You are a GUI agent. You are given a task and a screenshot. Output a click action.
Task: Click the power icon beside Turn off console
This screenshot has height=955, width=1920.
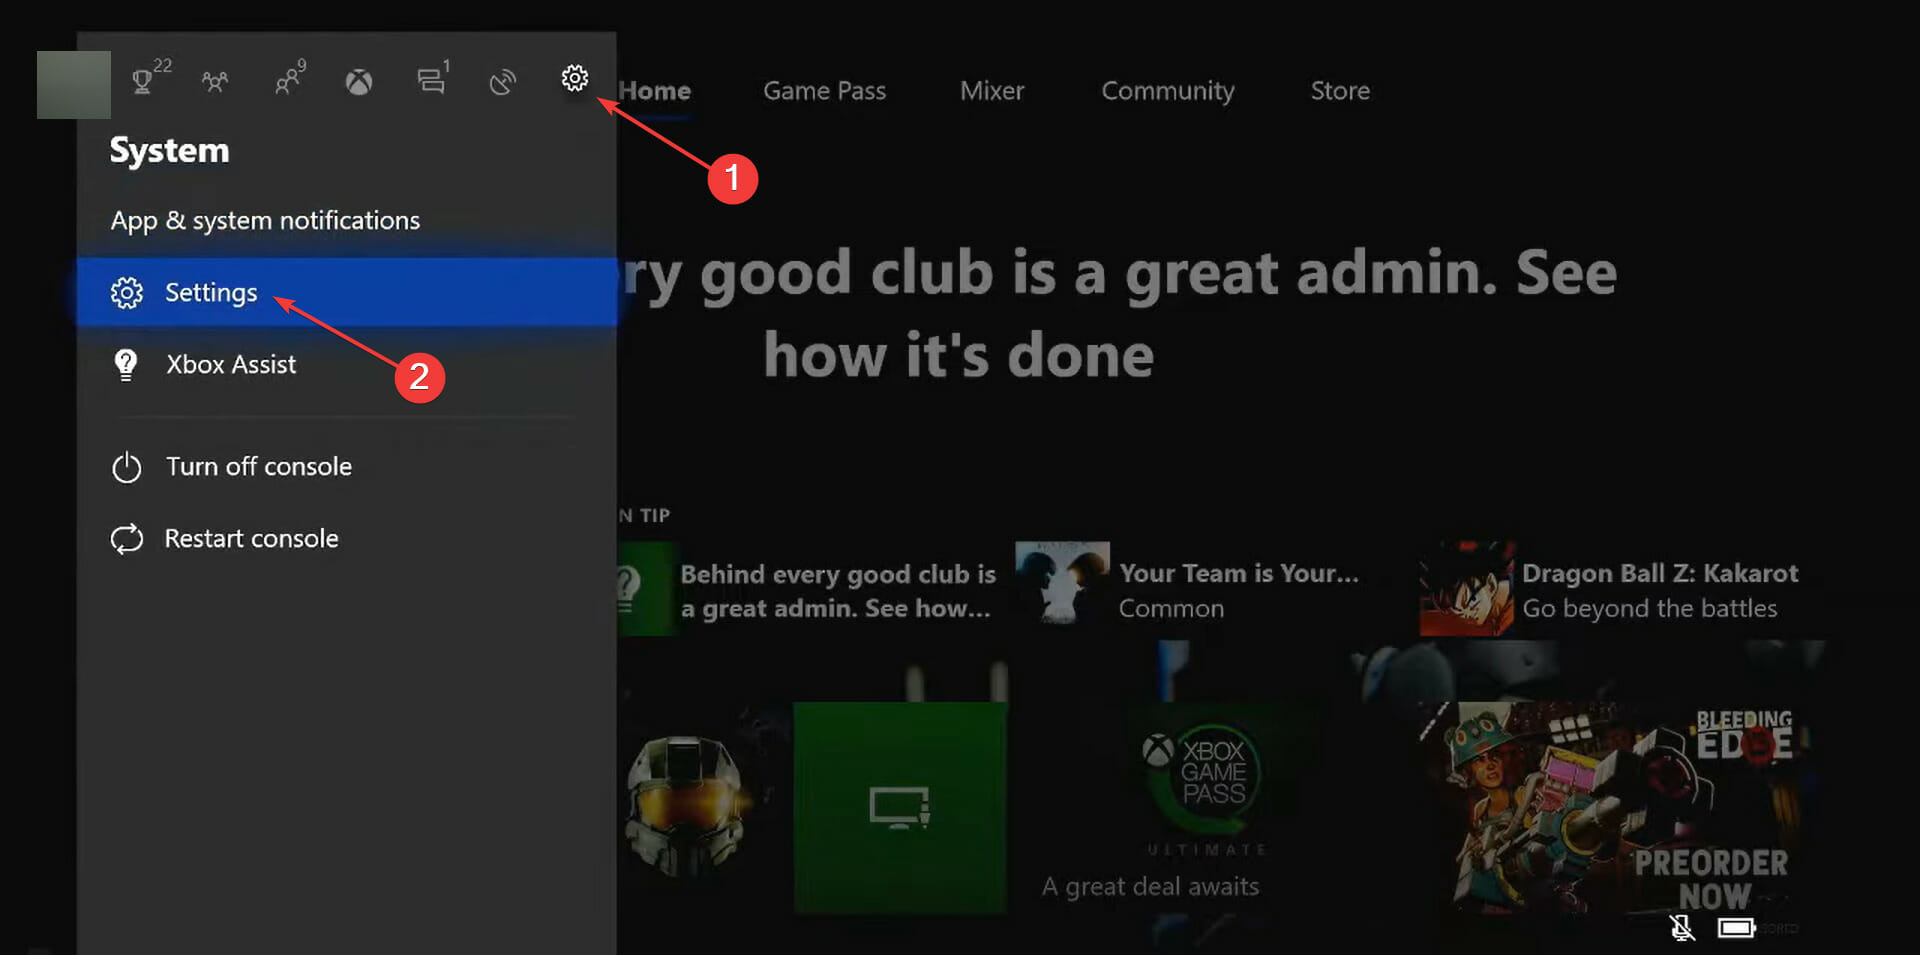(127, 467)
